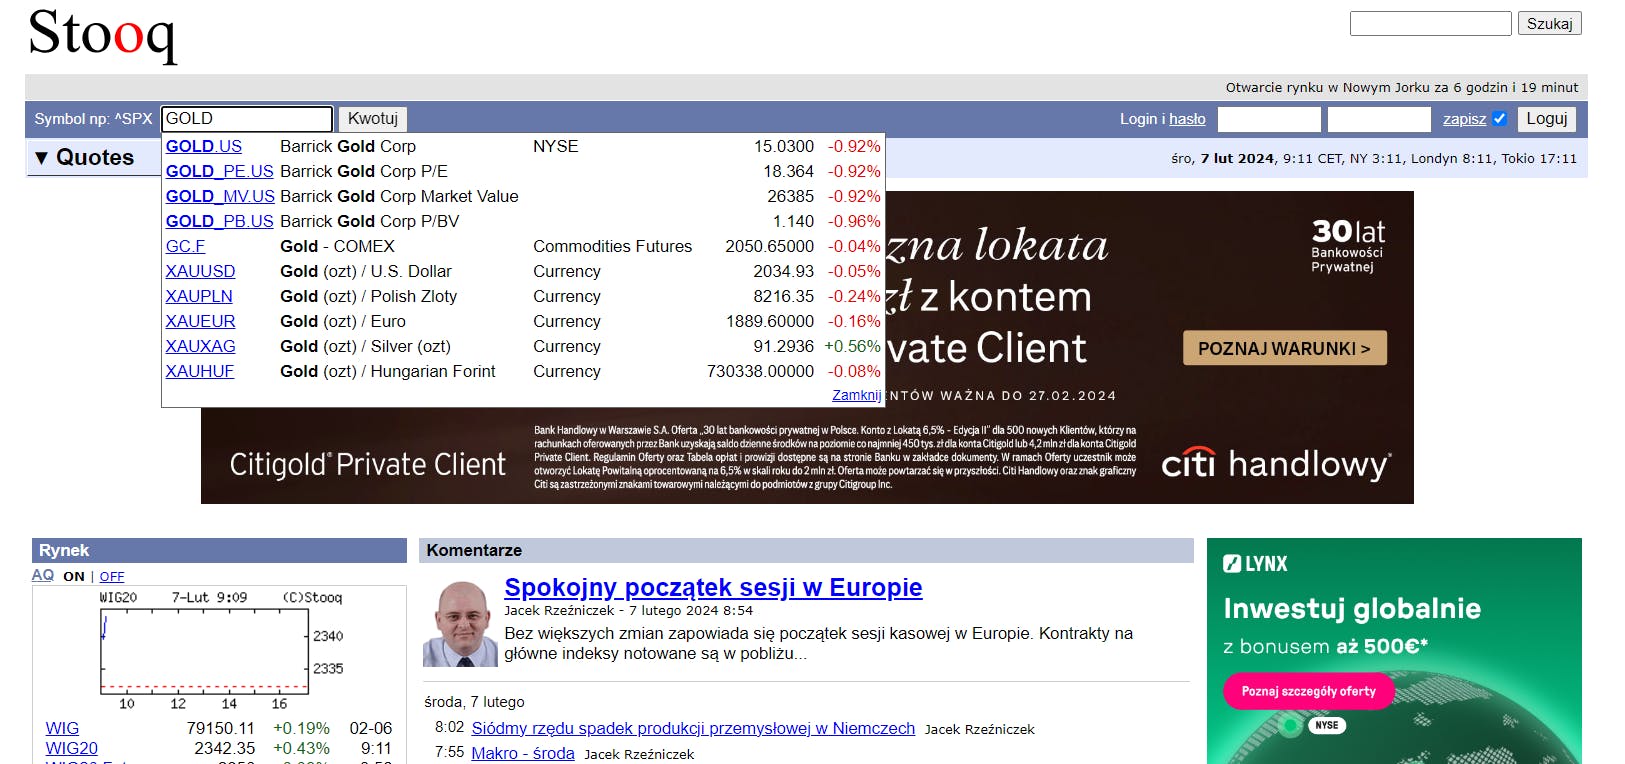The image size is (1625, 764).
Task: Click the Citi Handlowy logo in banner
Action: click(x=1275, y=464)
